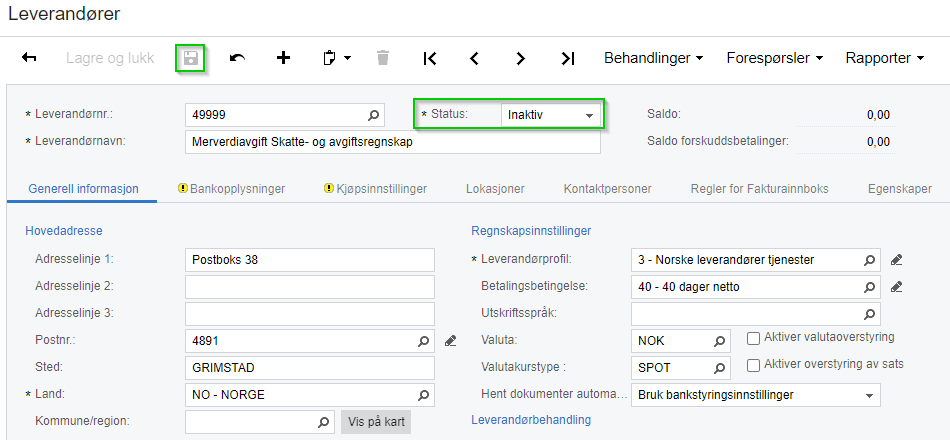
Task: Click the Saldo value 0,00
Action: (878, 115)
